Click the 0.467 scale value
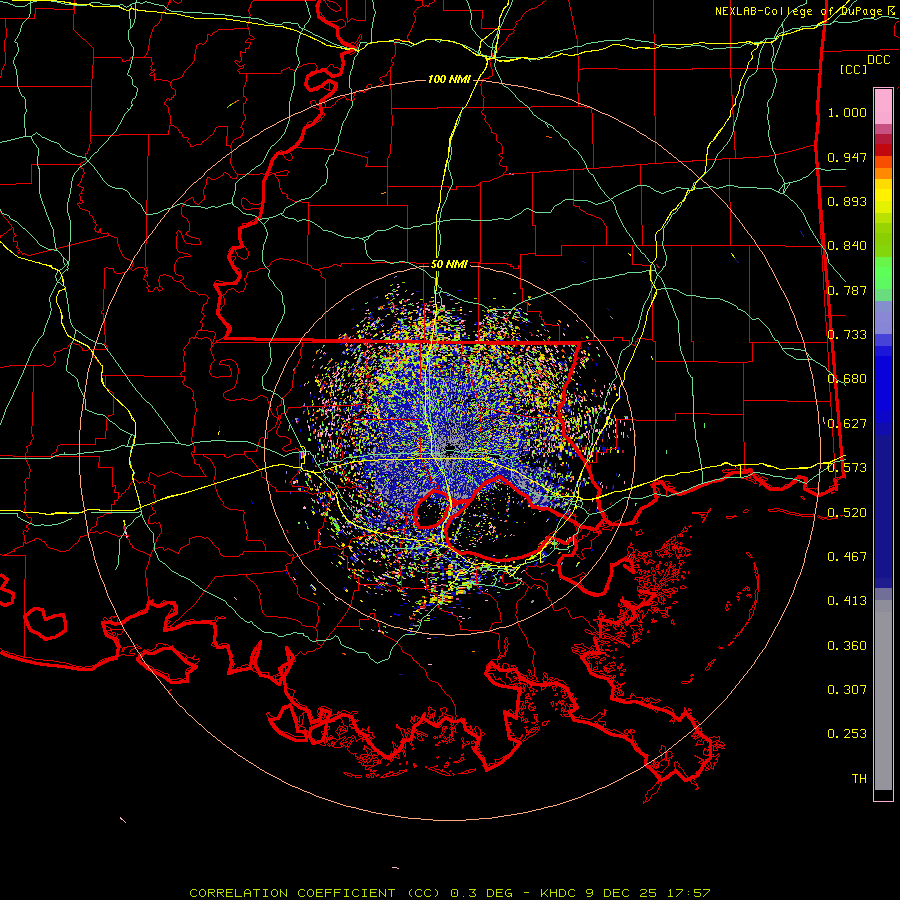The height and width of the screenshot is (900, 900). (847, 557)
